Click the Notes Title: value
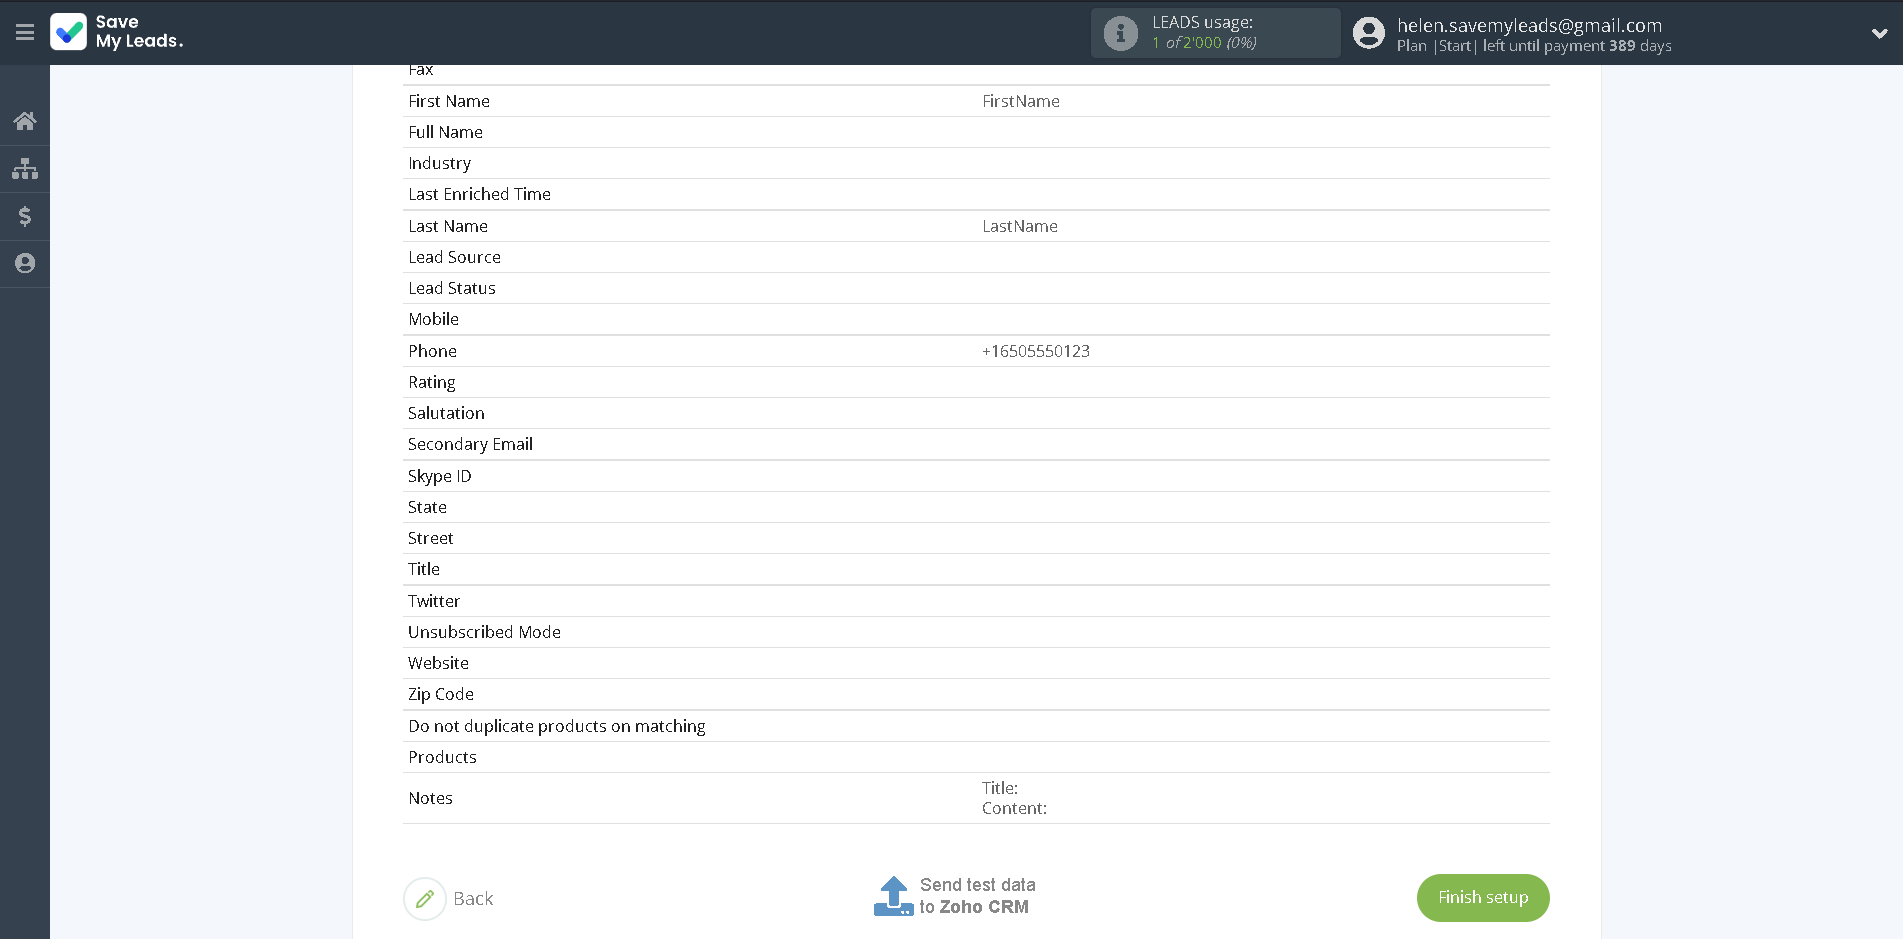1903x939 pixels. coord(1000,788)
